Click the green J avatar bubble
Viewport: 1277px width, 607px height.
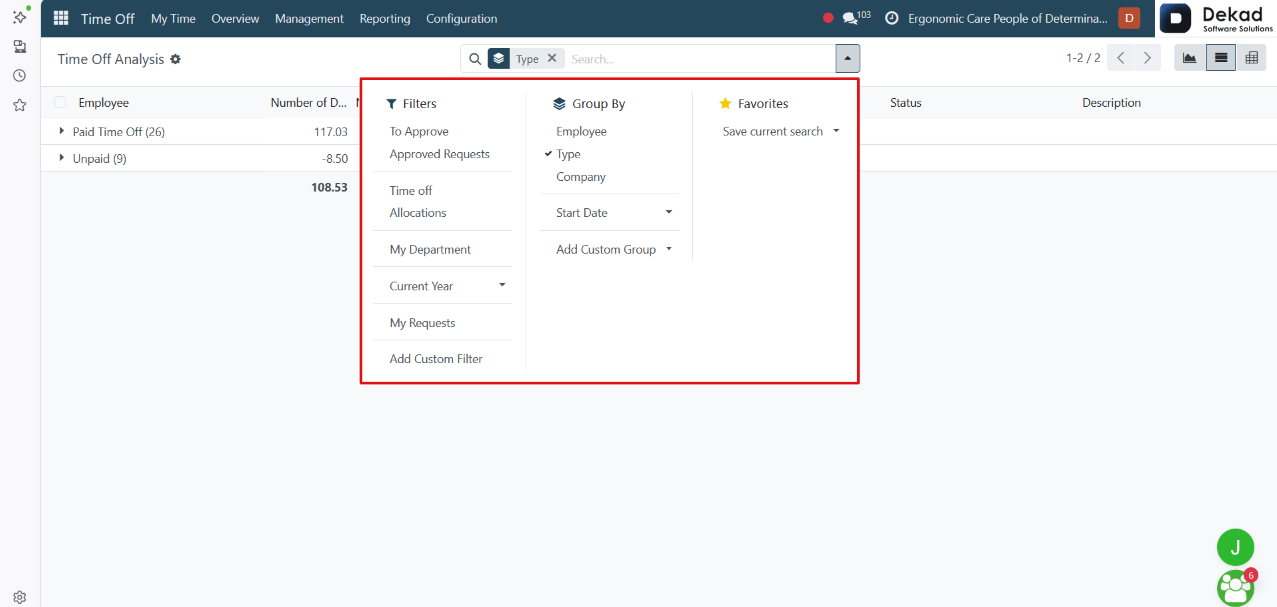[1235, 547]
